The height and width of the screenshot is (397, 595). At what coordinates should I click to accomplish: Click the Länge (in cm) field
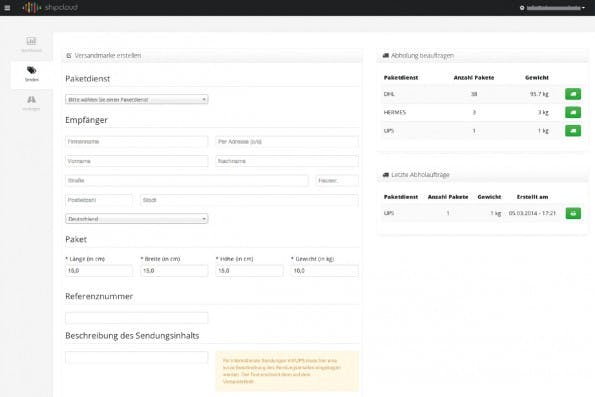(x=99, y=271)
